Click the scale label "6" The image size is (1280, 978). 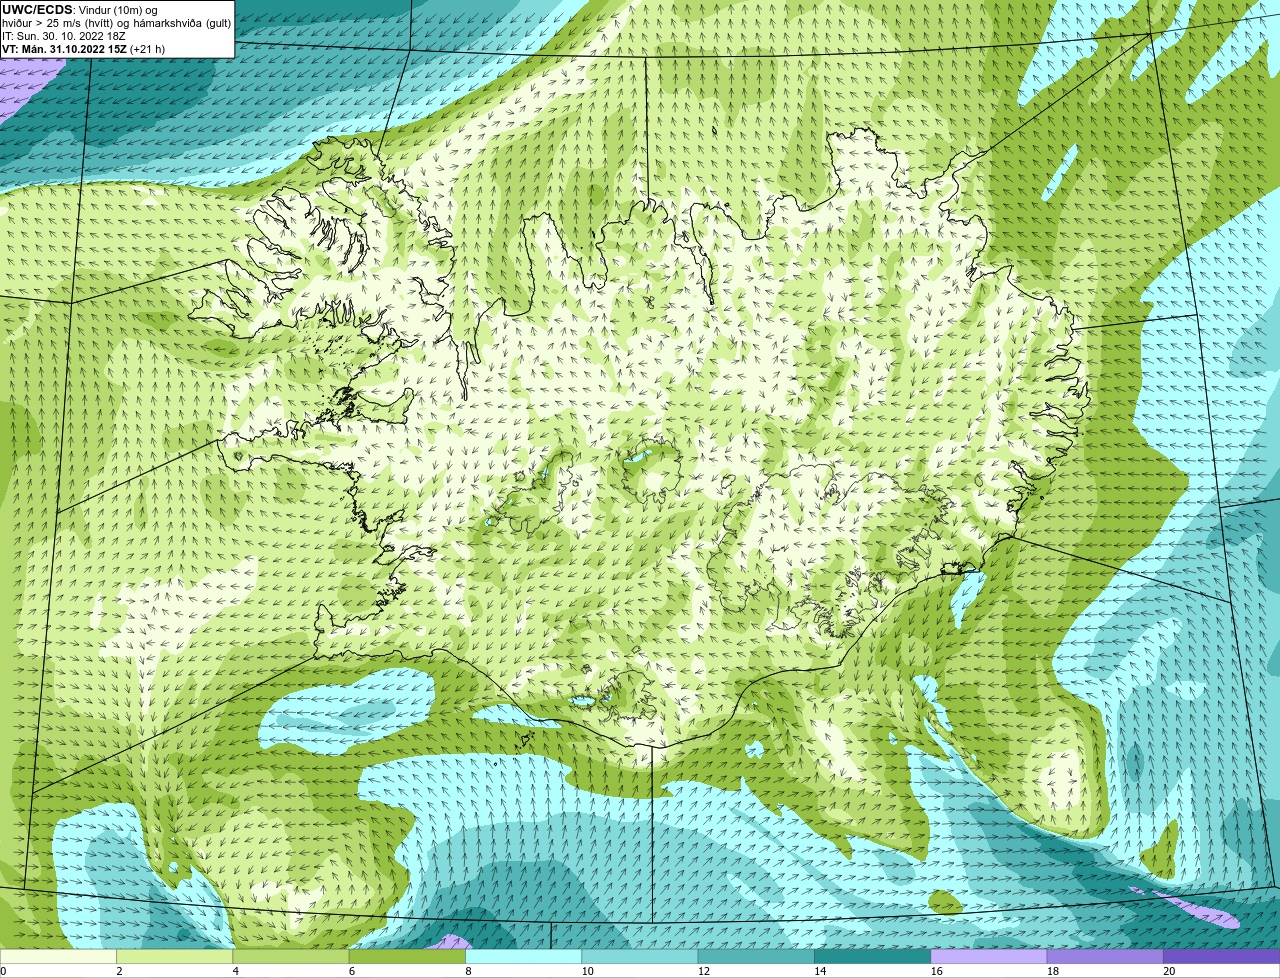[352, 971]
